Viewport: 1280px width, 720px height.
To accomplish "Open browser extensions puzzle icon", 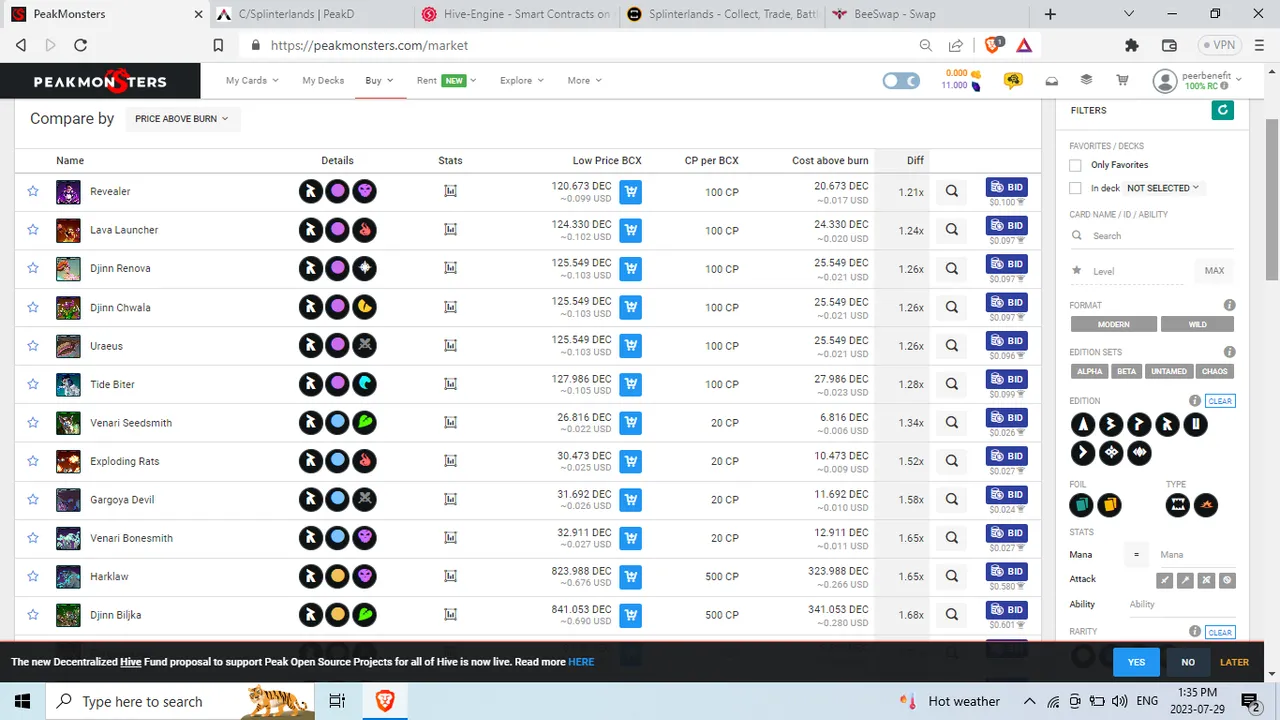I will pyautogui.click(x=1132, y=45).
